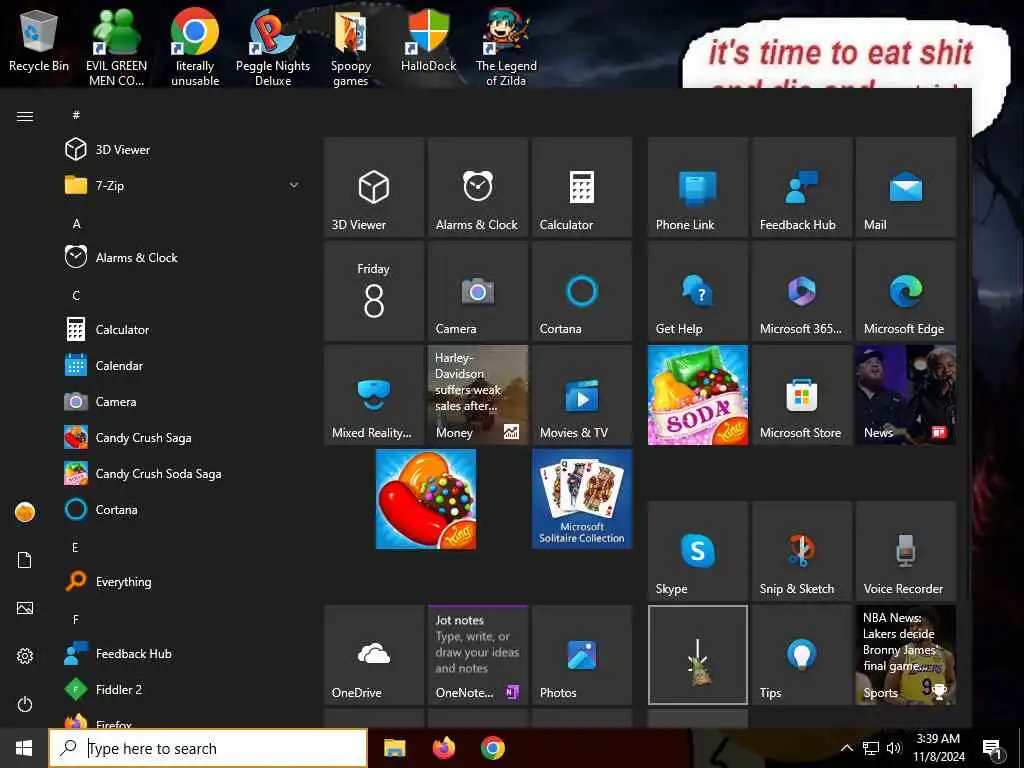Open the Phone Link tile

[x=697, y=187]
